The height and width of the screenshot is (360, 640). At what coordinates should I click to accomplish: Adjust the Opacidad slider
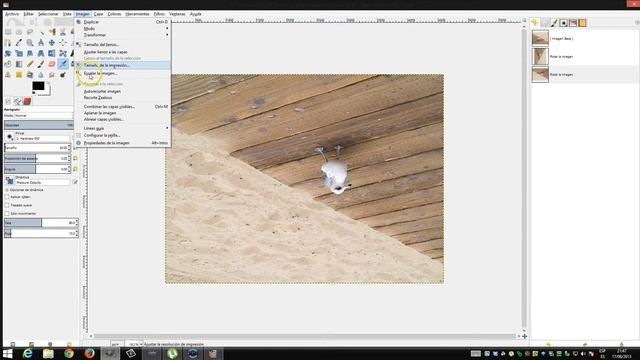(39, 125)
